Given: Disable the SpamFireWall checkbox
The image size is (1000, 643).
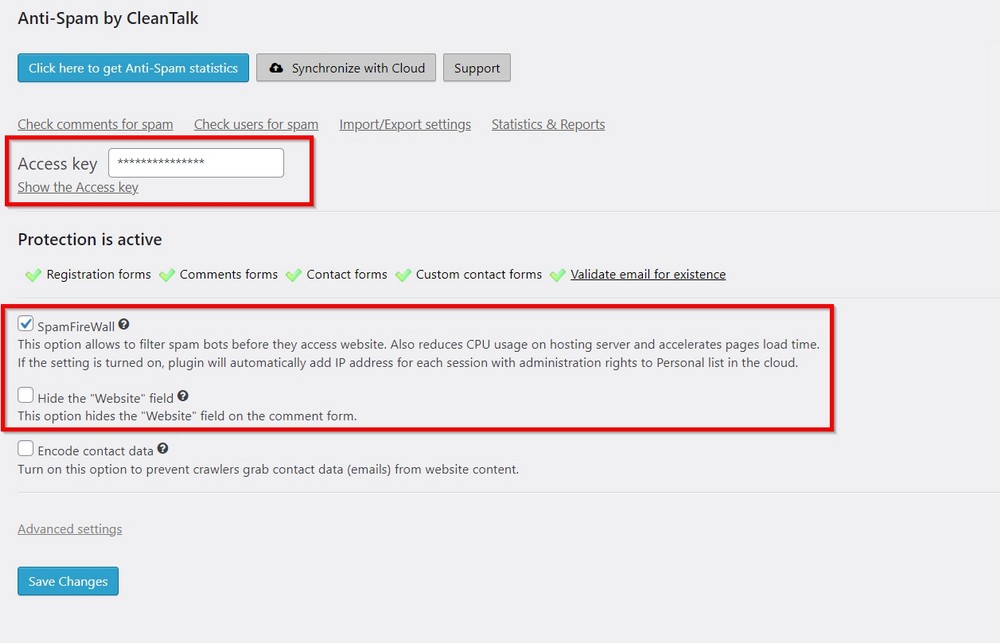Looking at the screenshot, I should click(x=26, y=323).
